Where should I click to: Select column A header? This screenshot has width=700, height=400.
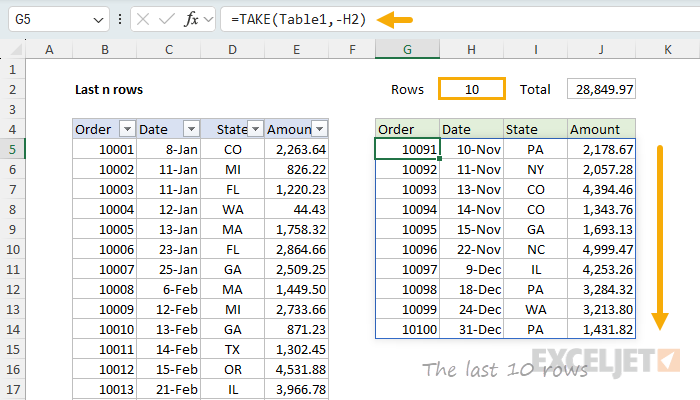coord(49,50)
